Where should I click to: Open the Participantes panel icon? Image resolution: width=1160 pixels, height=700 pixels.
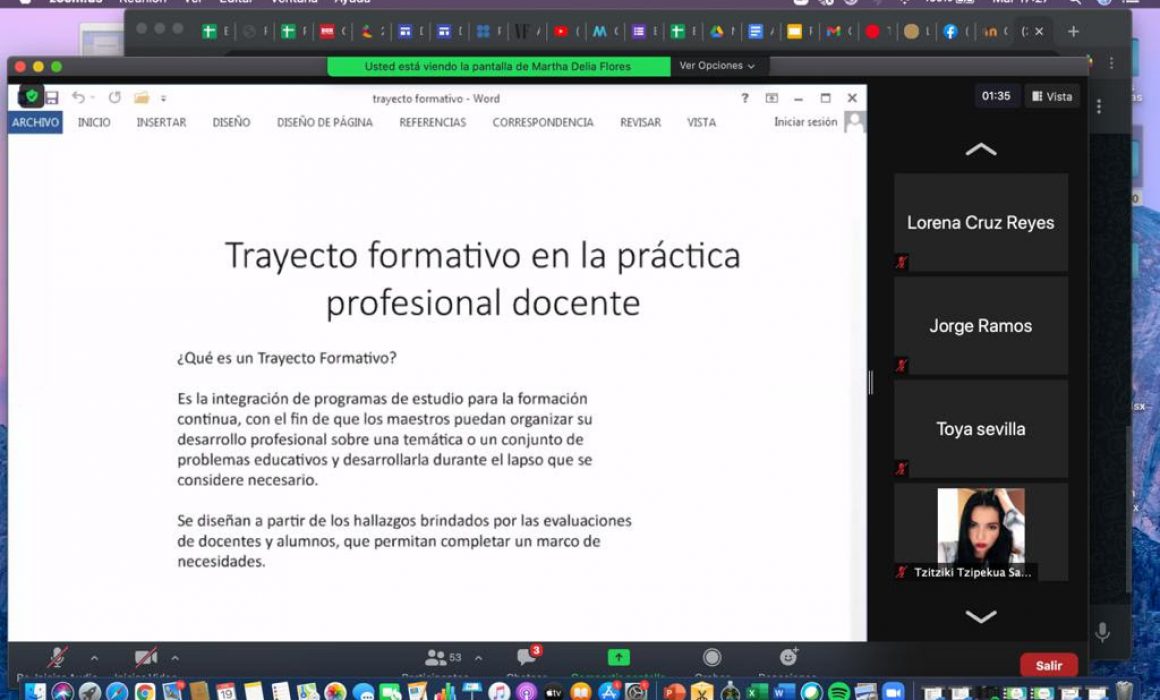point(436,657)
